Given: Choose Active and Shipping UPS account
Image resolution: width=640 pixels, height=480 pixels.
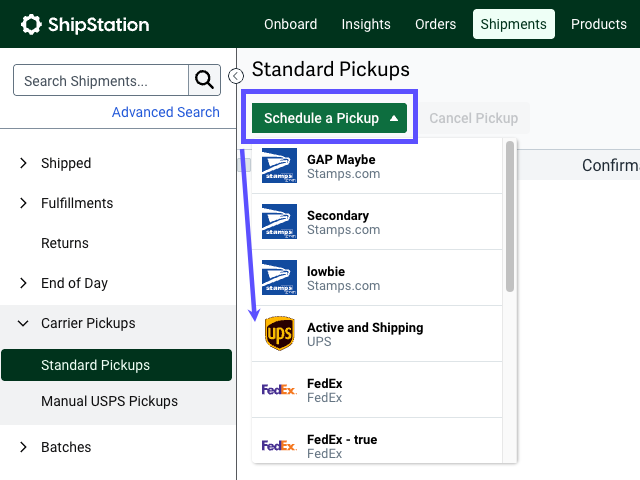Looking at the screenshot, I should click(377, 333).
